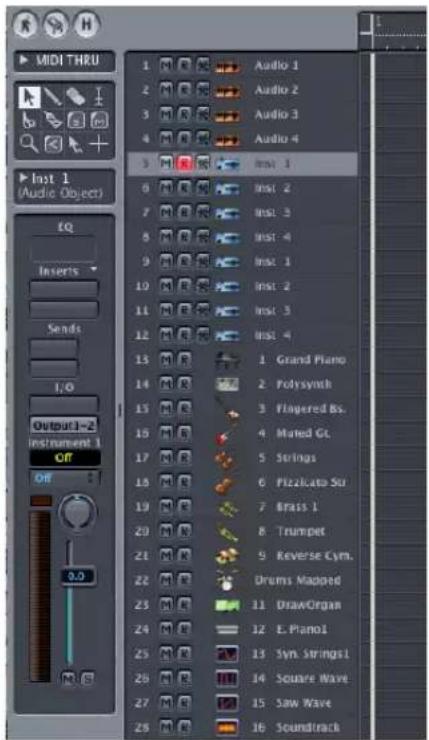Click the Grand Piano track icon
The width and height of the screenshot is (429, 740).
[227, 360]
